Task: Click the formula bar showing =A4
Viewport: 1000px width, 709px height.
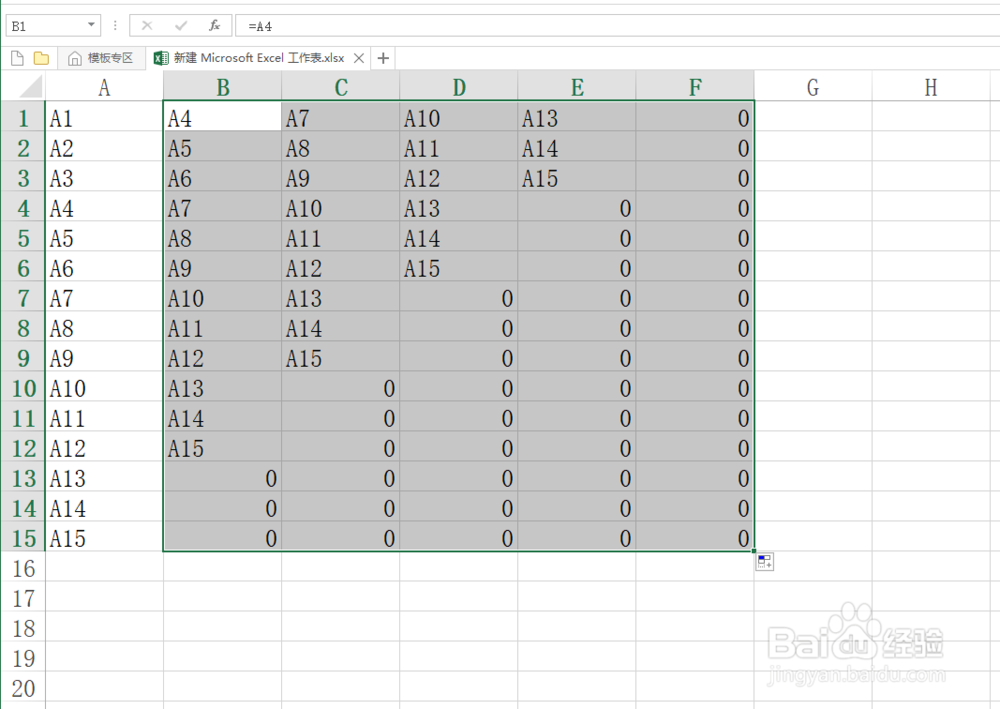Action: [617, 26]
